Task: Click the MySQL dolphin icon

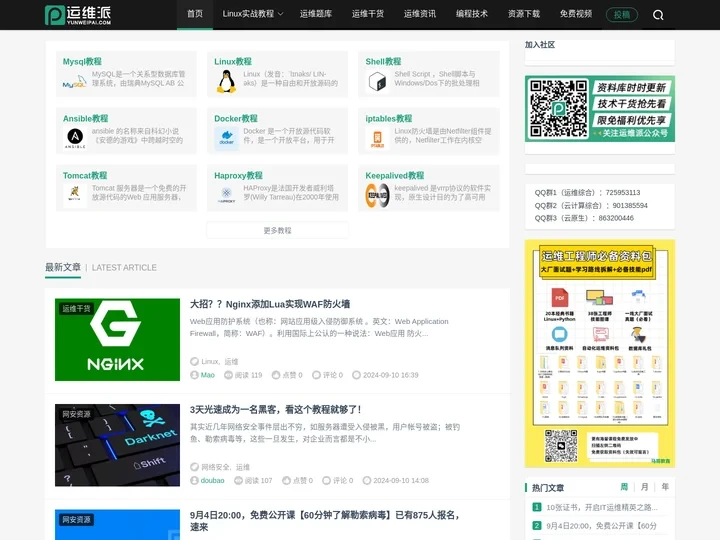Action: pyautogui.click(x=75, y=82)
